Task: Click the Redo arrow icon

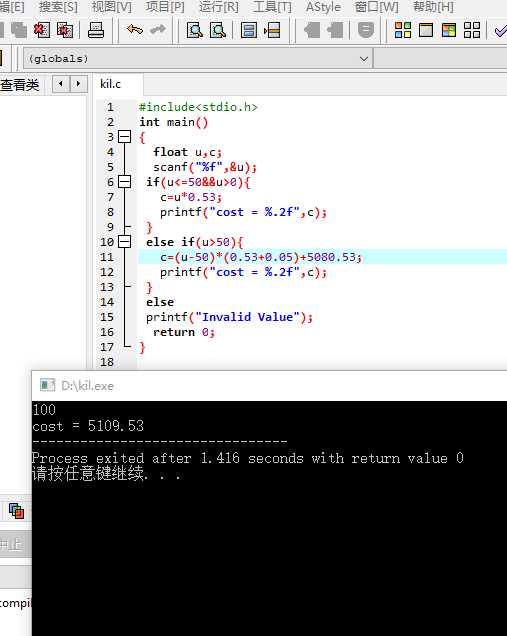Action: coord(158,29)
